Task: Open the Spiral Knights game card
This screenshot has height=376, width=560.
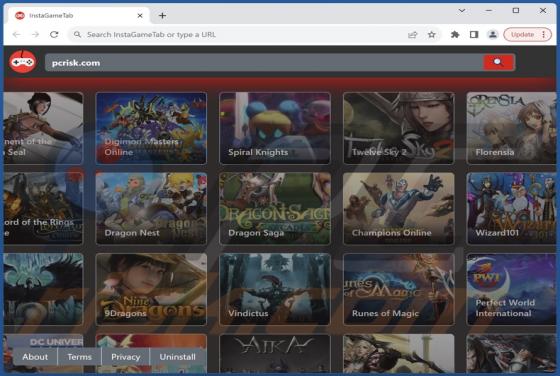Action: click(x=275, y=128)
